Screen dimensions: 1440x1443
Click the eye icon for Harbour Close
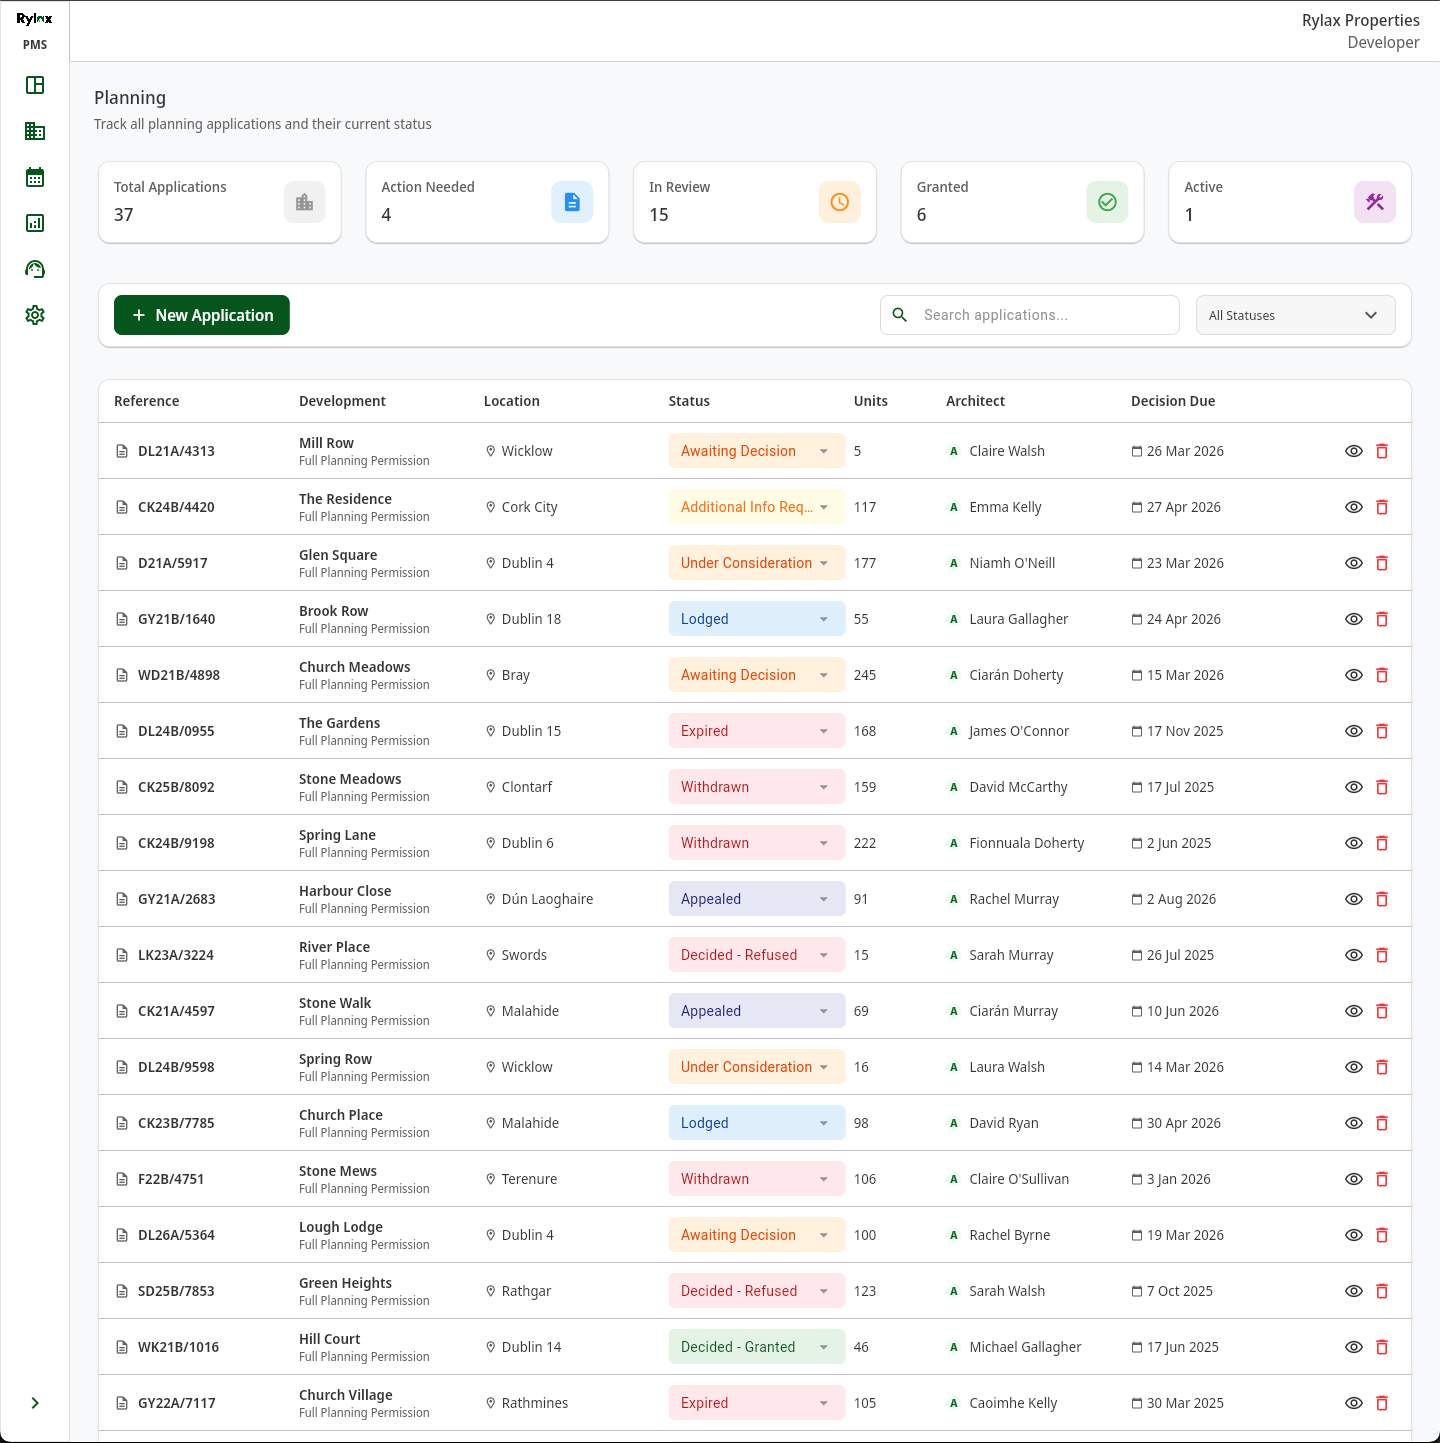[x=1354, y=899]
